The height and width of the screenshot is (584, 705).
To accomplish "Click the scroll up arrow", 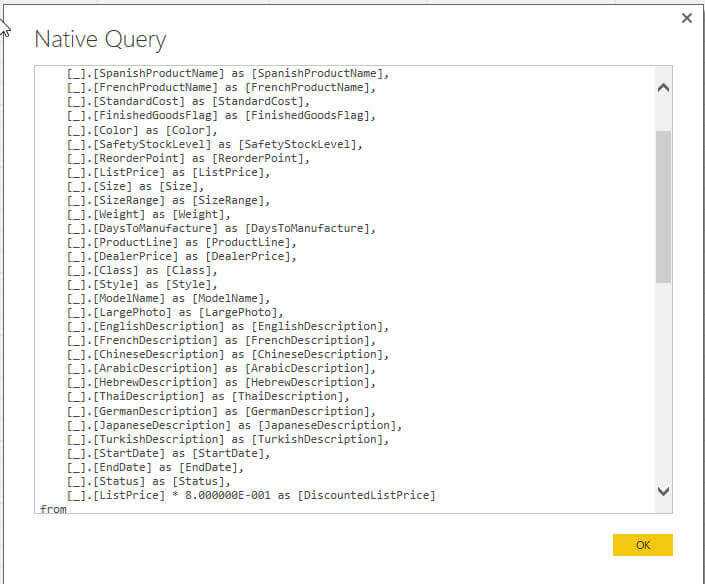I will pyautogui.click(x=663, y=88).
